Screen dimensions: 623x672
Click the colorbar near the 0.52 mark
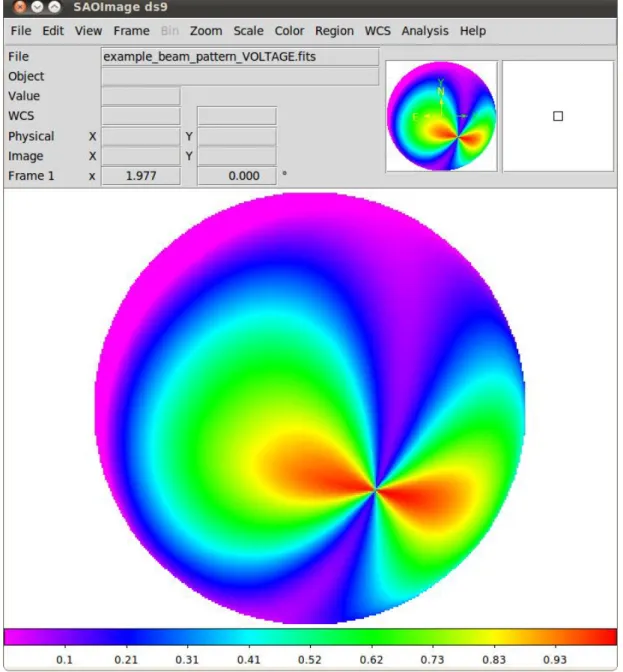coord(310,637)
